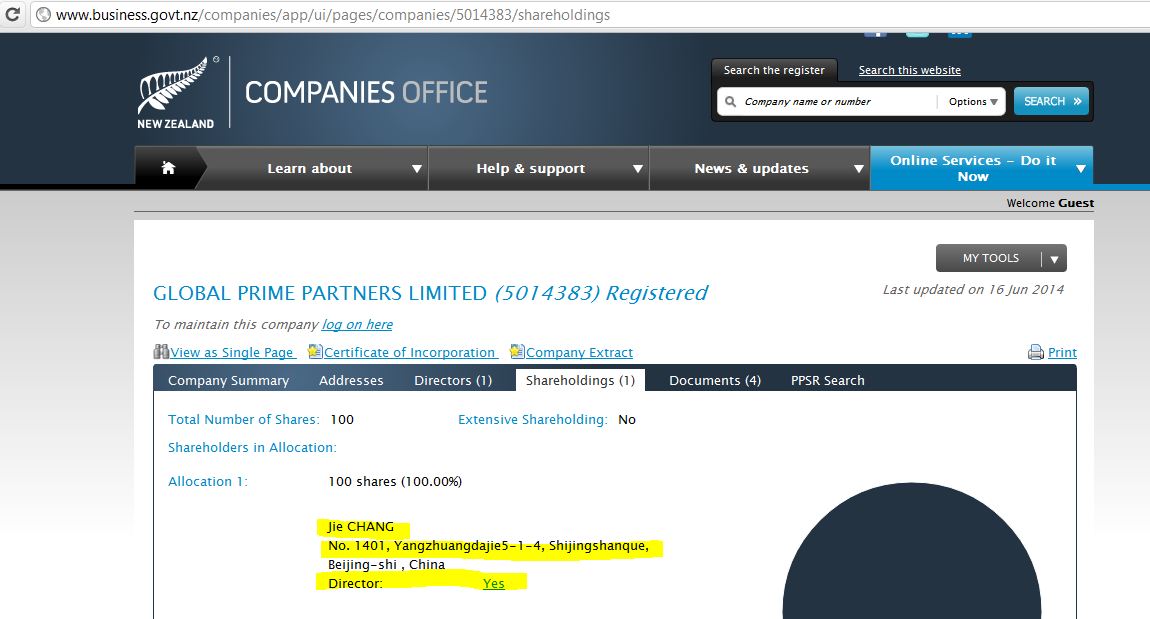Click 100 shares (100.00%) text
1150x619 pixels.
coord(395,481)
